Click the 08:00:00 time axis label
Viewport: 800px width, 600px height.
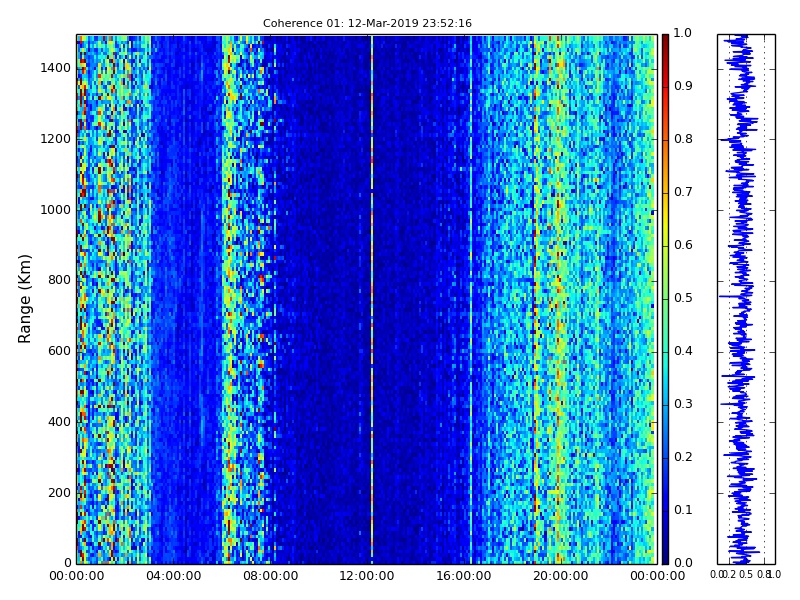coord(270,577)
